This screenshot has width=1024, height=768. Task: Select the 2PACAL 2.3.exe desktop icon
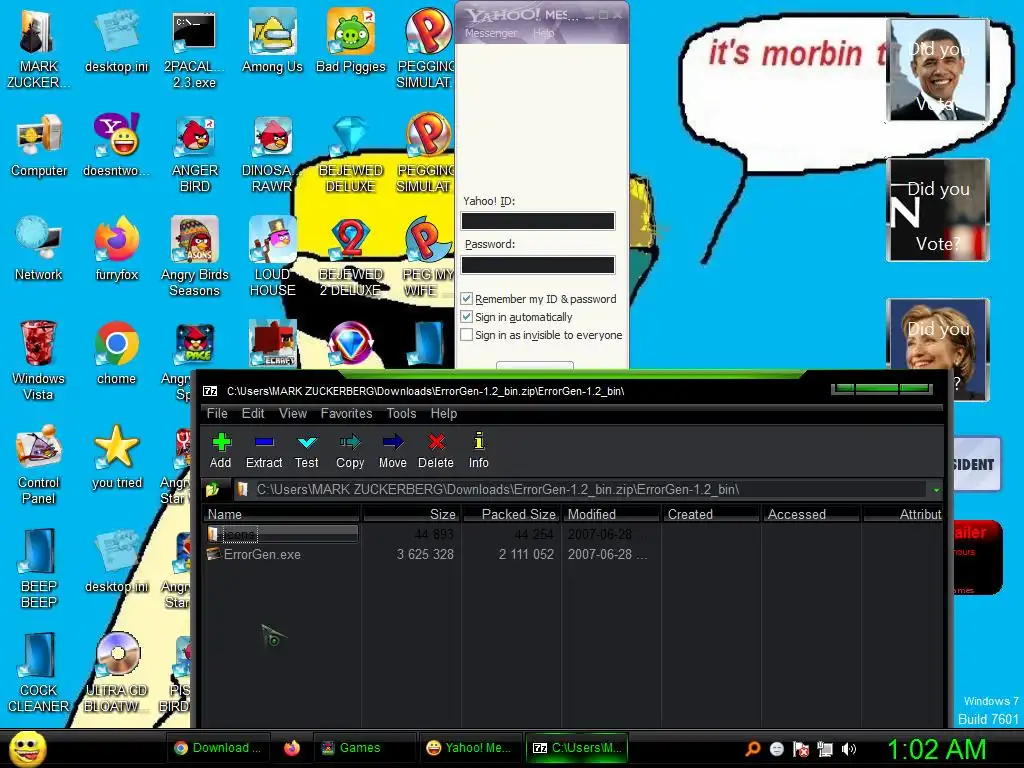(x=194, y=49)
